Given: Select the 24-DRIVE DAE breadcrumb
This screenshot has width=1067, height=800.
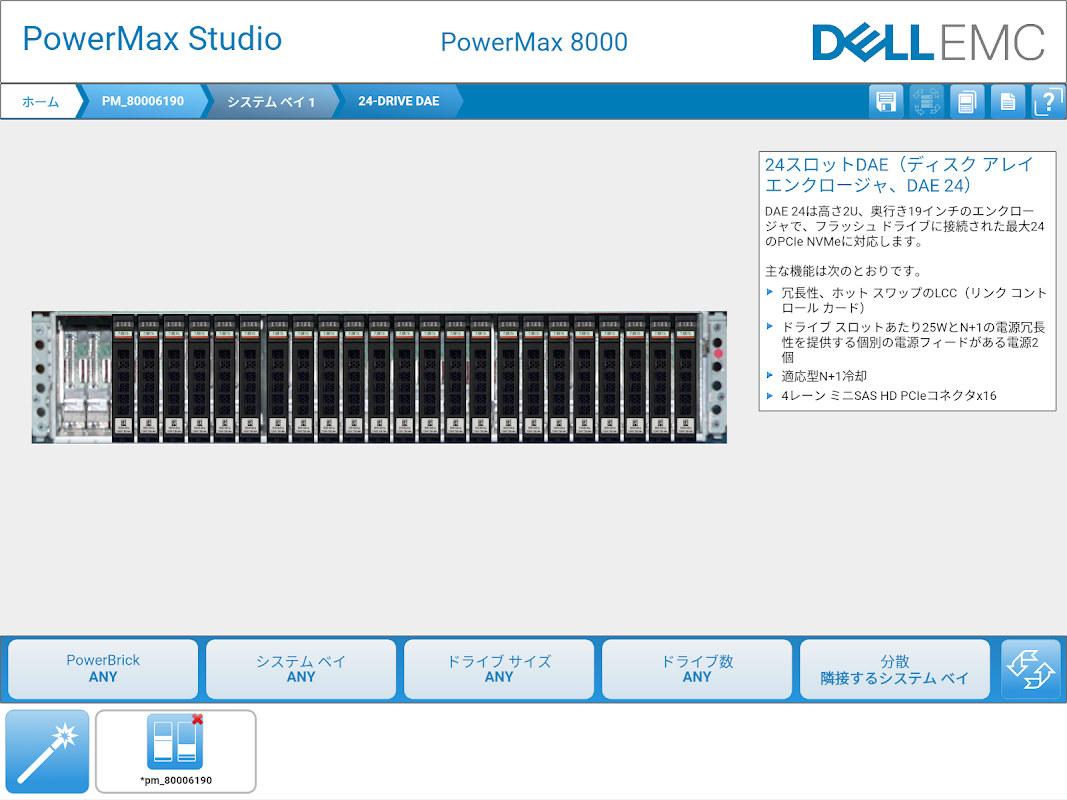Looking at the screenshot, I should click(399, 101).
